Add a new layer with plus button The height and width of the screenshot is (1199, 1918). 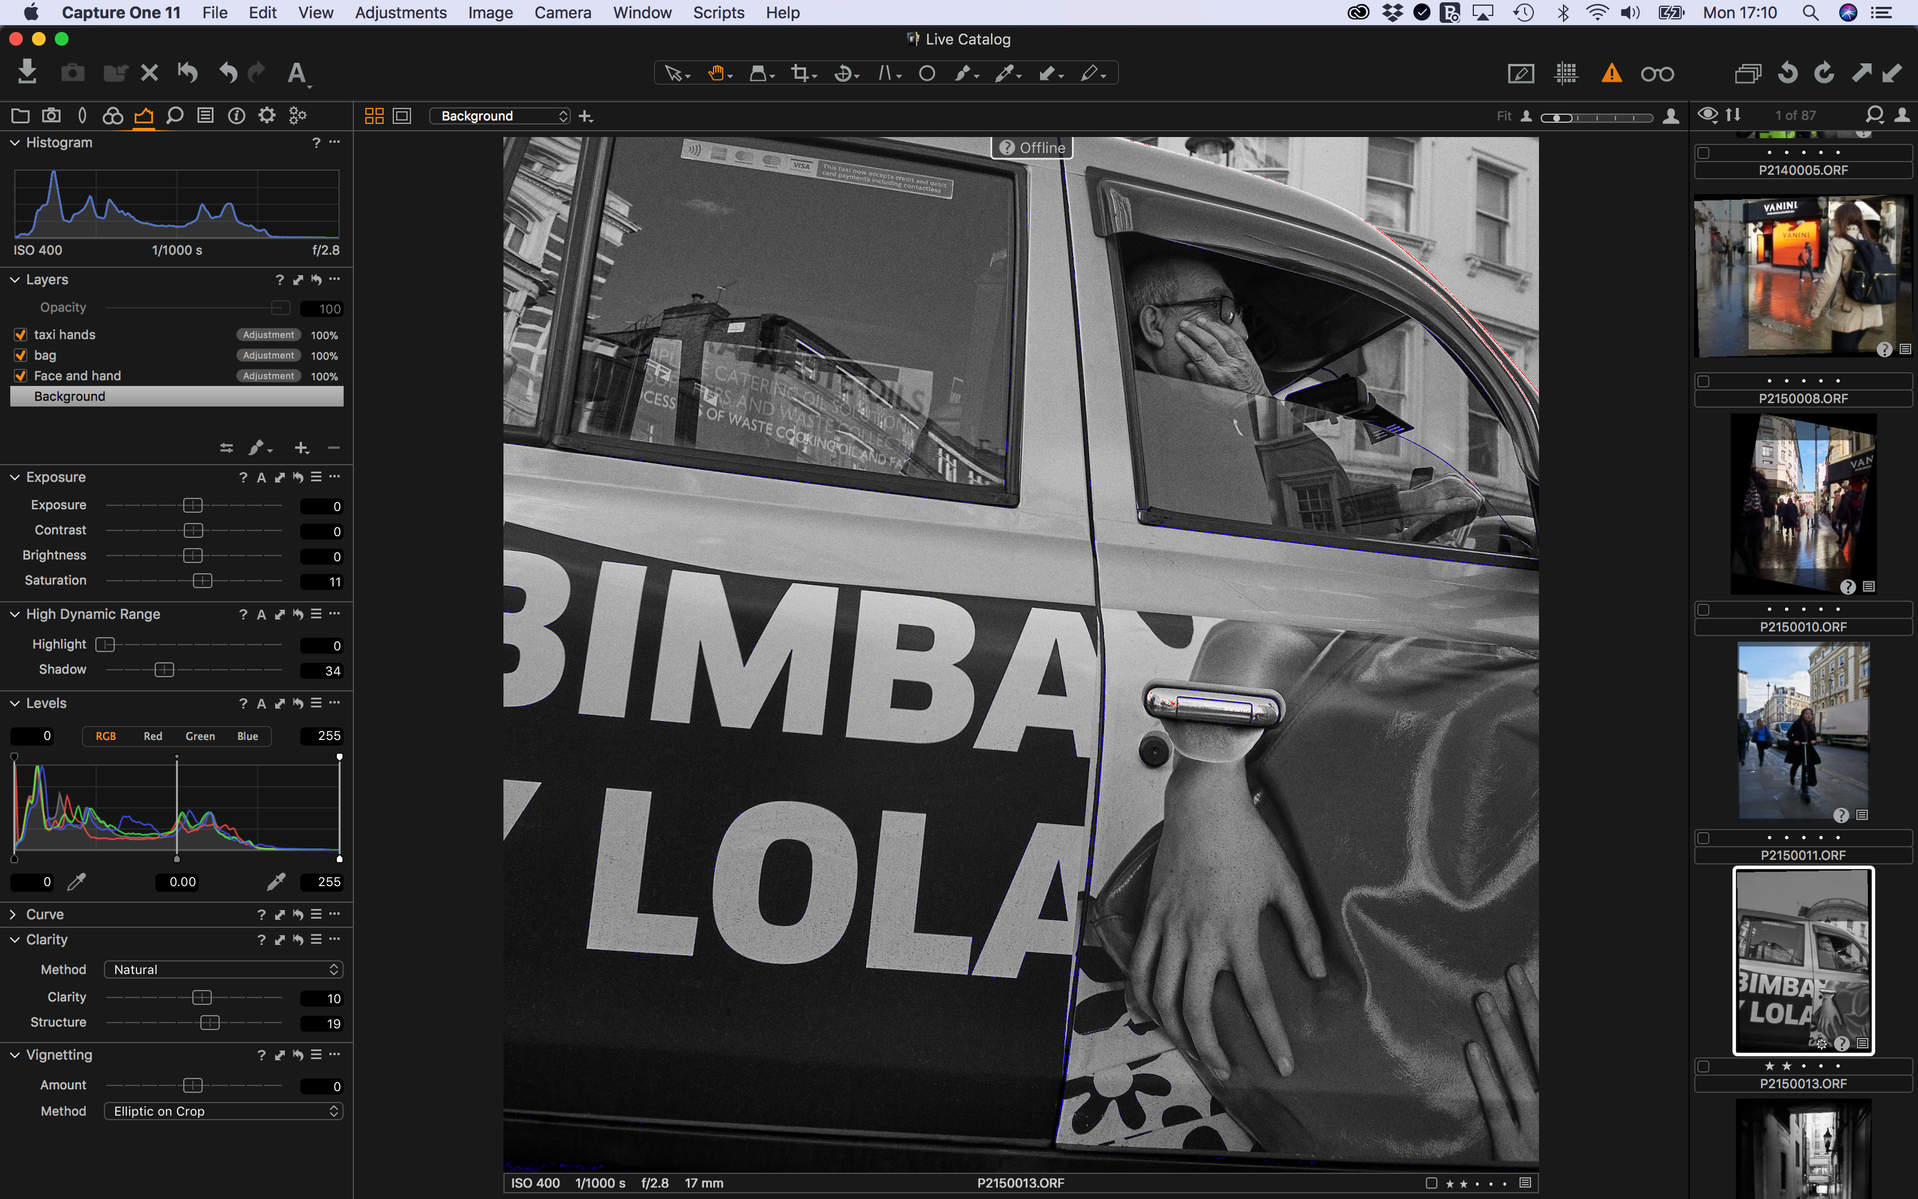click(301, 449)
